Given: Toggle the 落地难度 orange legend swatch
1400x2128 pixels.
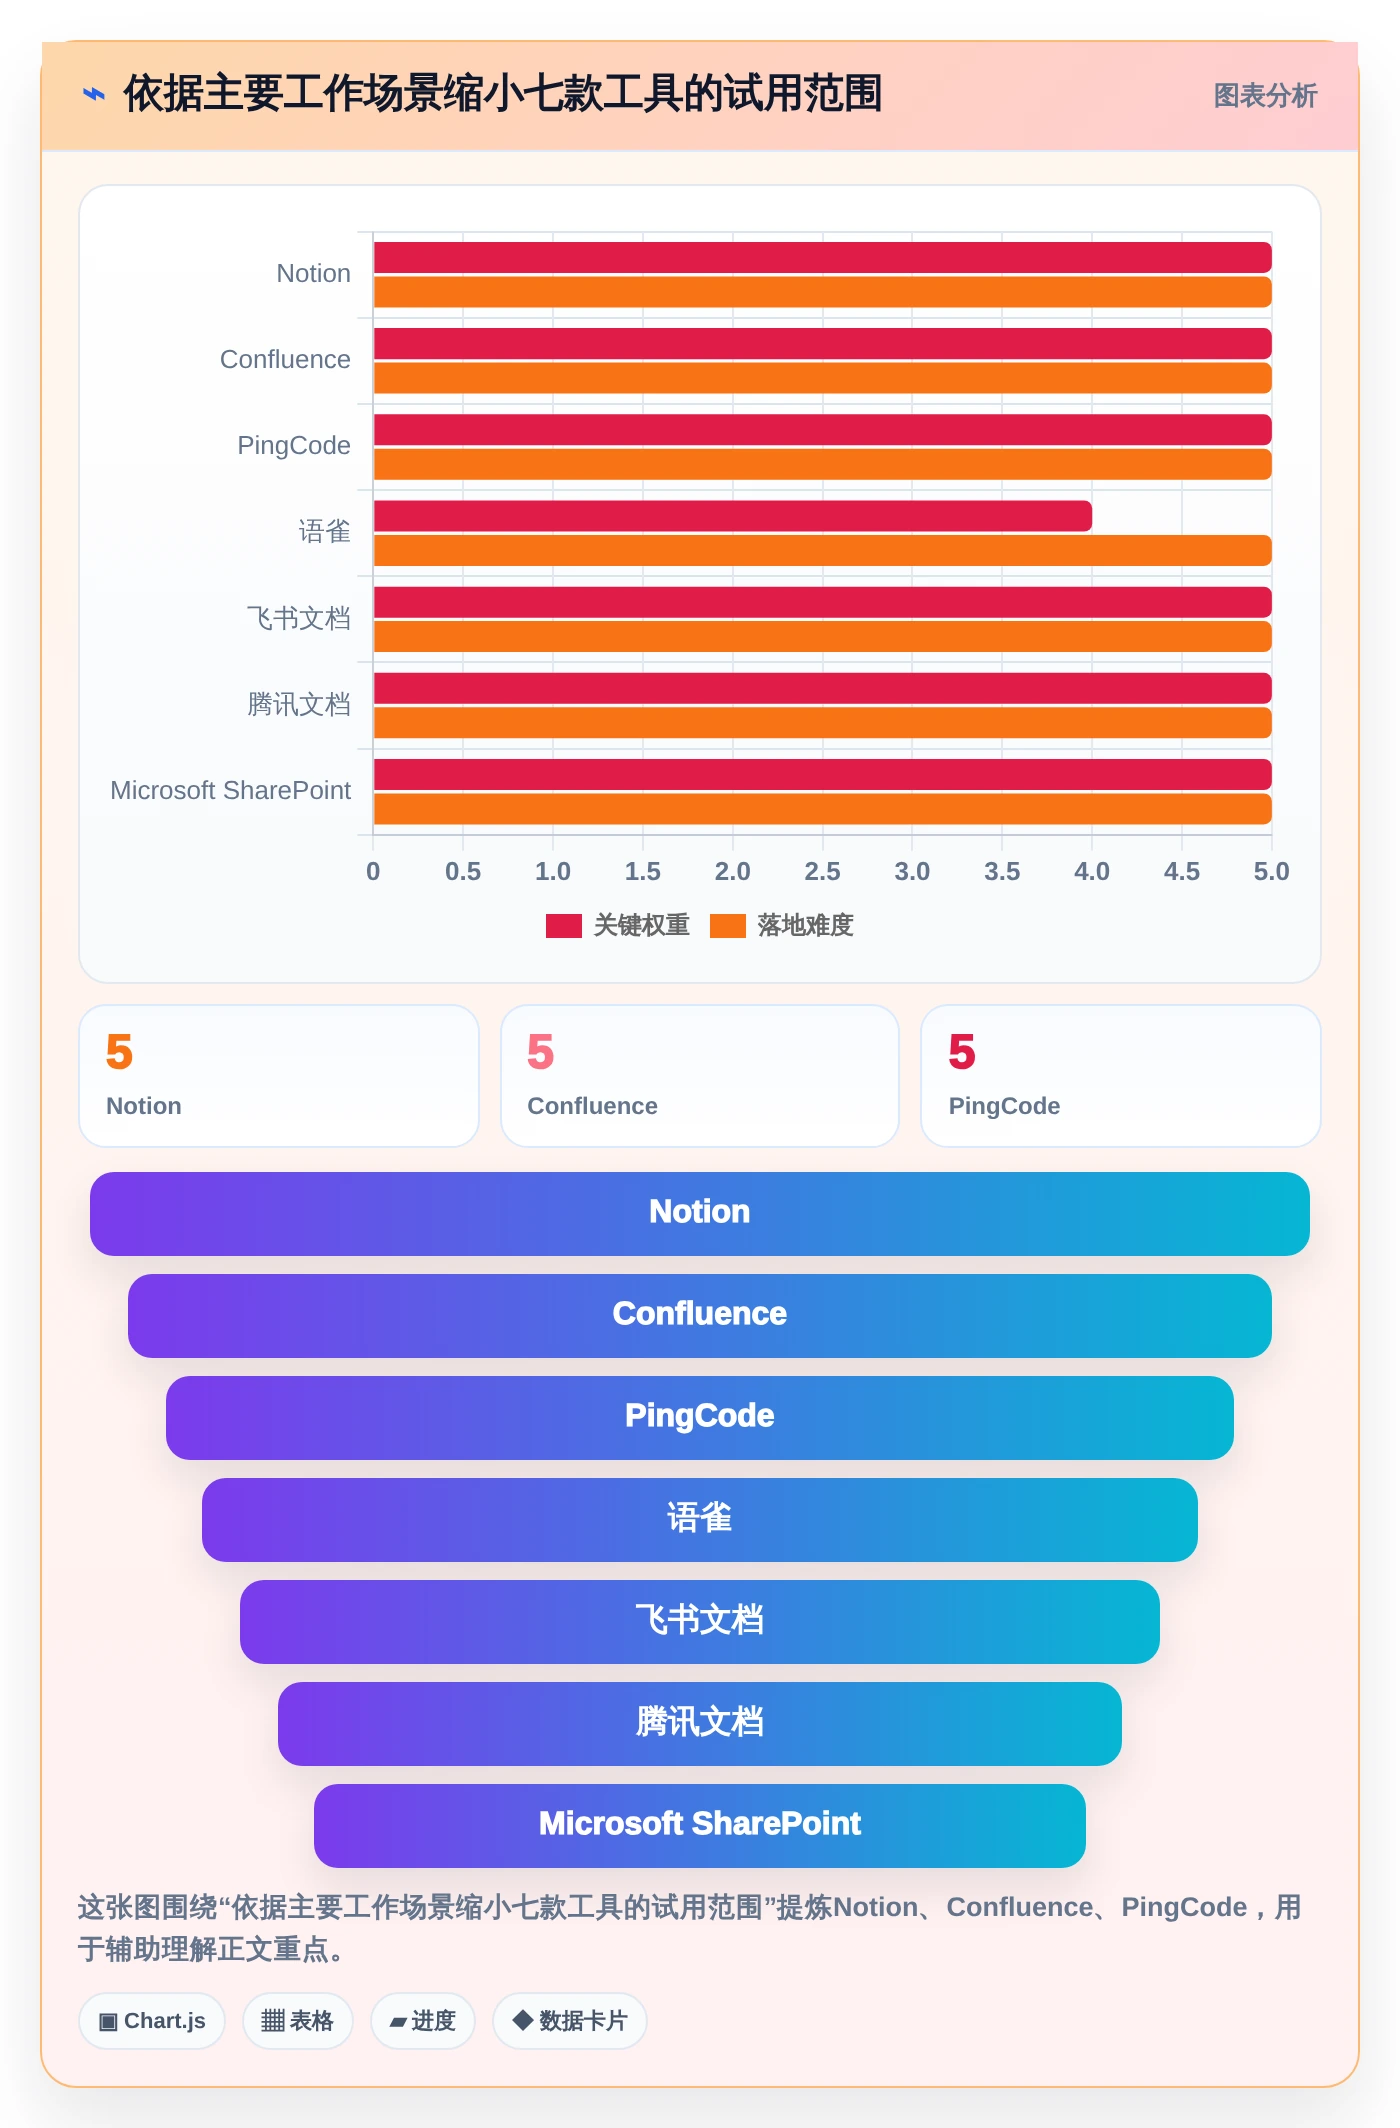Looking at the screenshot, I should pyautogui.click(x=728, y=926).
